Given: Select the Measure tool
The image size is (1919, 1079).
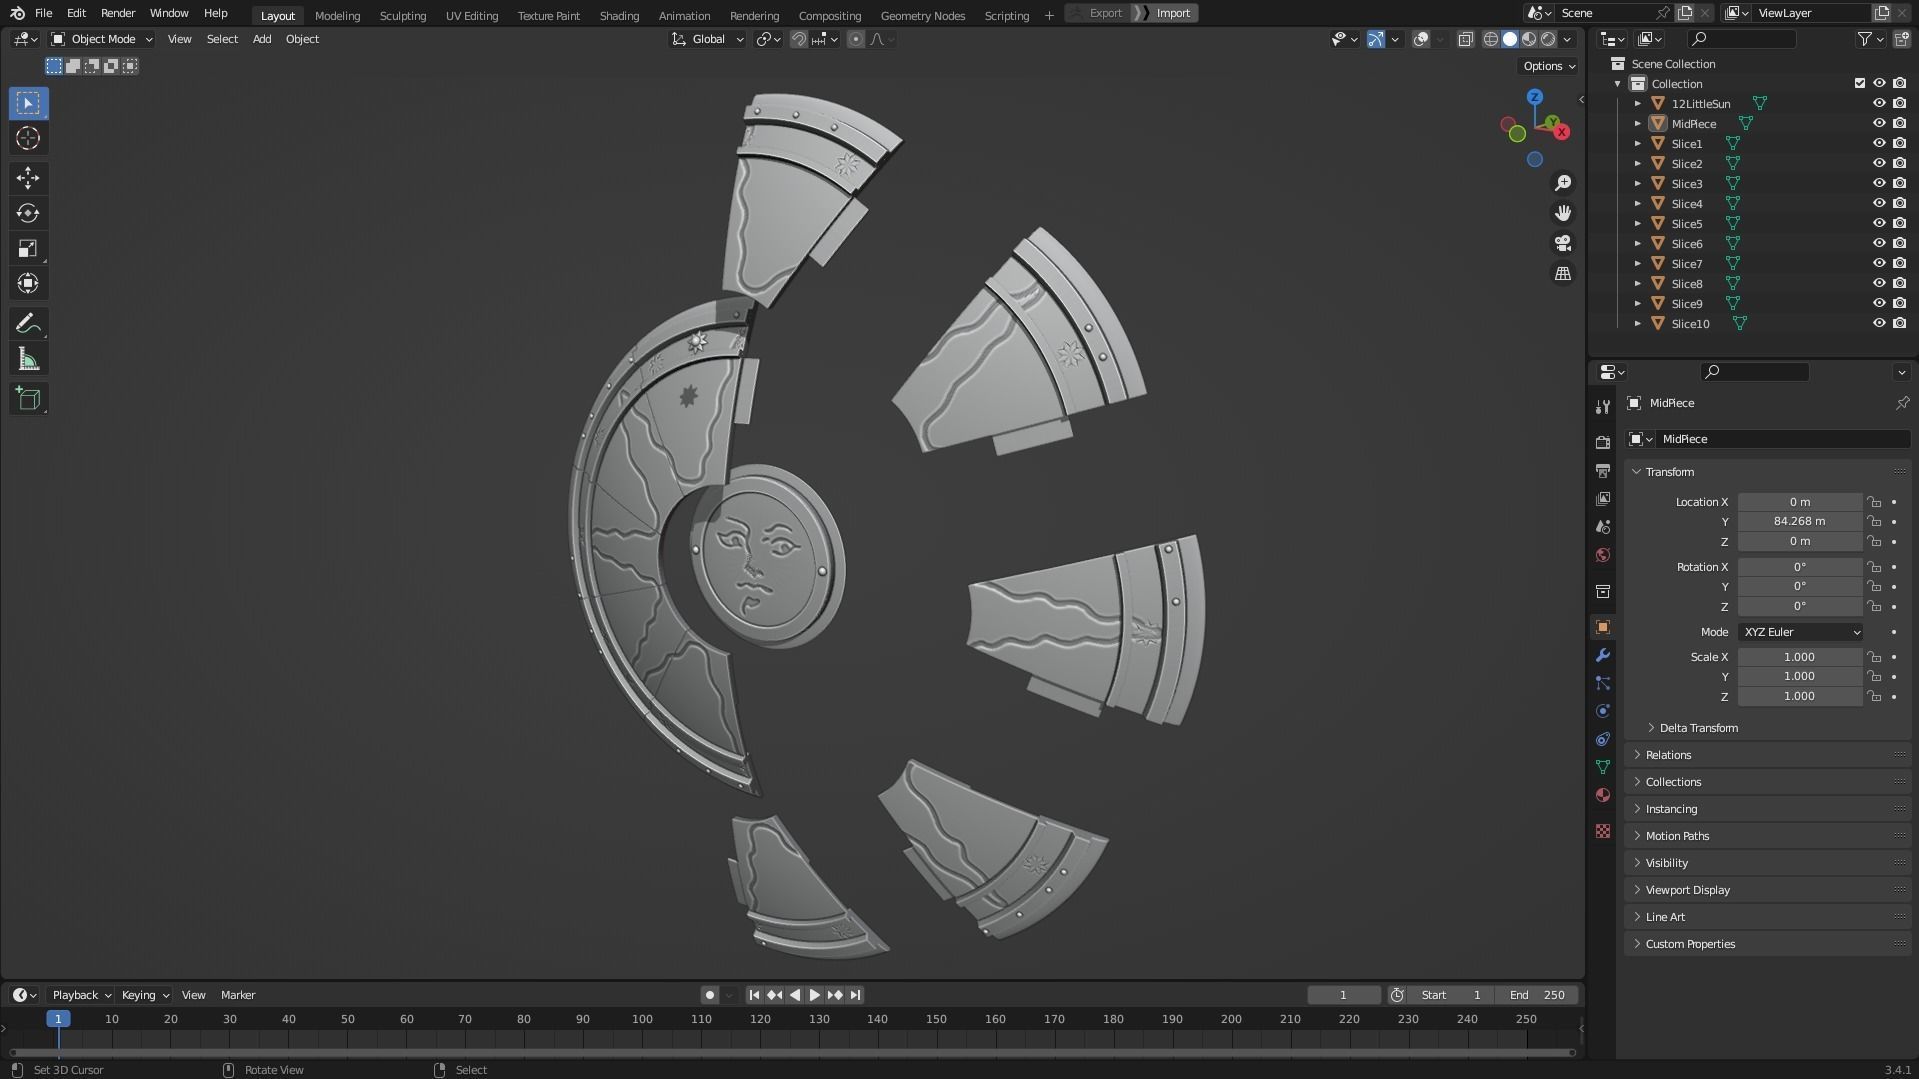Looking at the screenshot, I should point(28,359).
